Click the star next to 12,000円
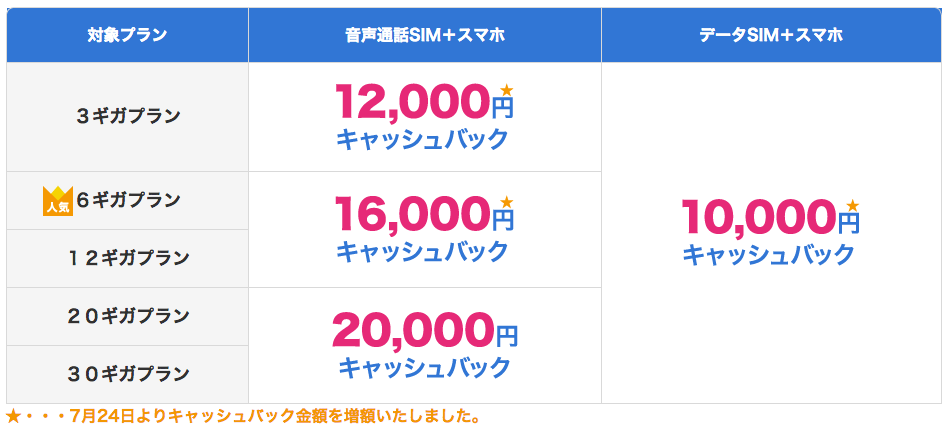The height and width of the screenshot is (429, 949). click(x=507, y=90)
